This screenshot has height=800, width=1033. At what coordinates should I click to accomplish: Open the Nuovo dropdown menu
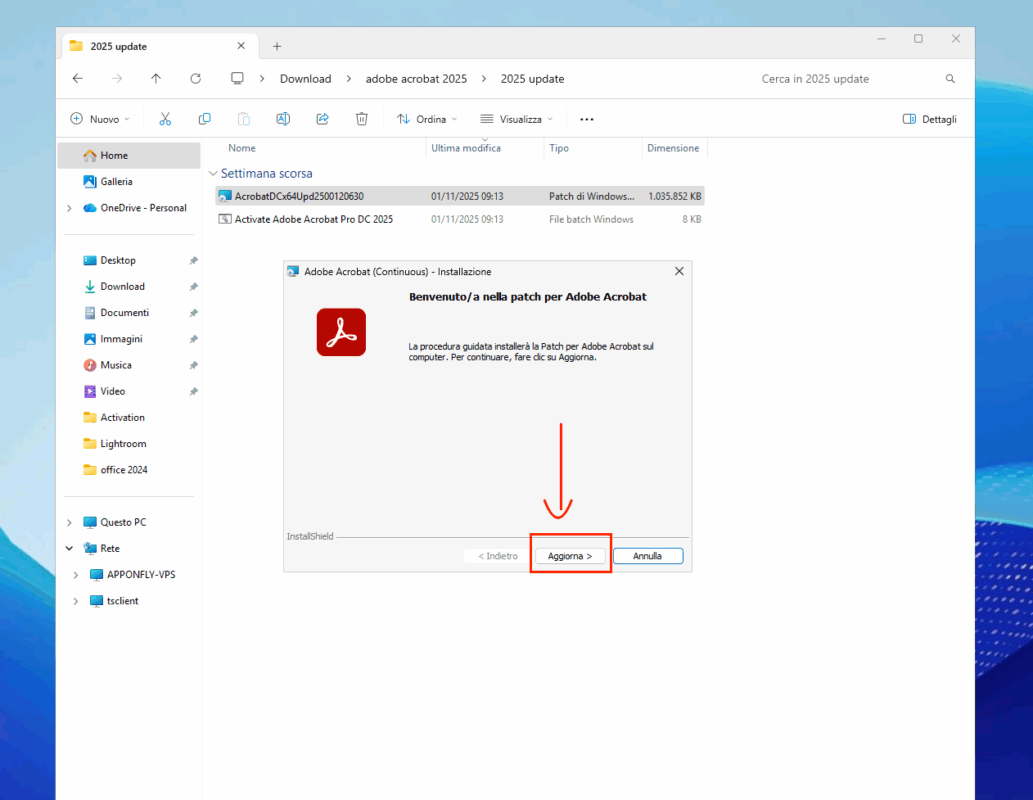100,119
